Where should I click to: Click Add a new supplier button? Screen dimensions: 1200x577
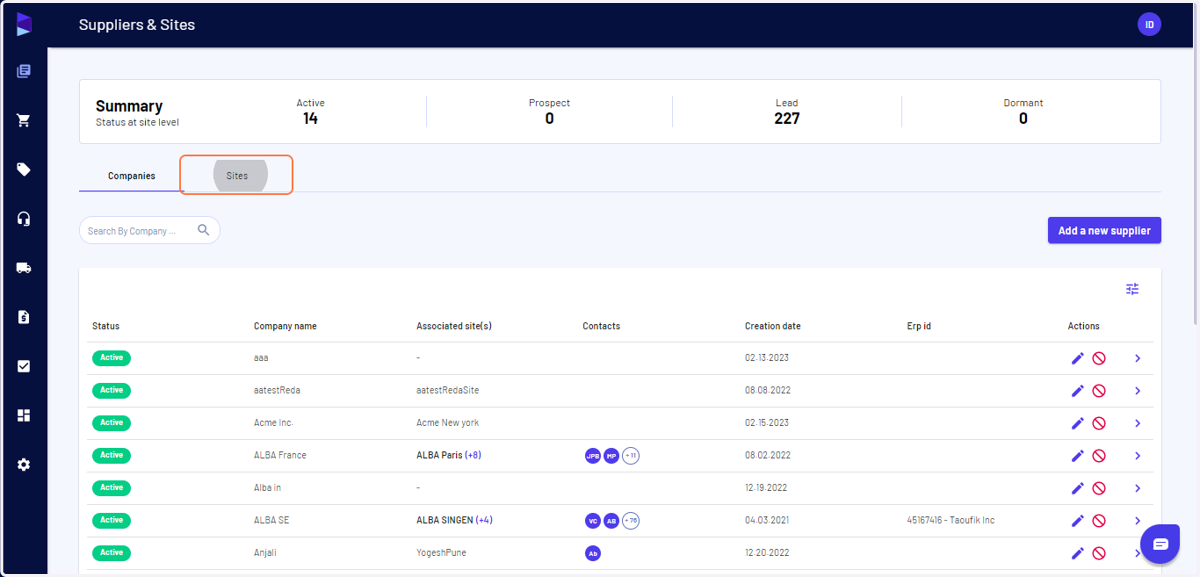point(1104,230)
